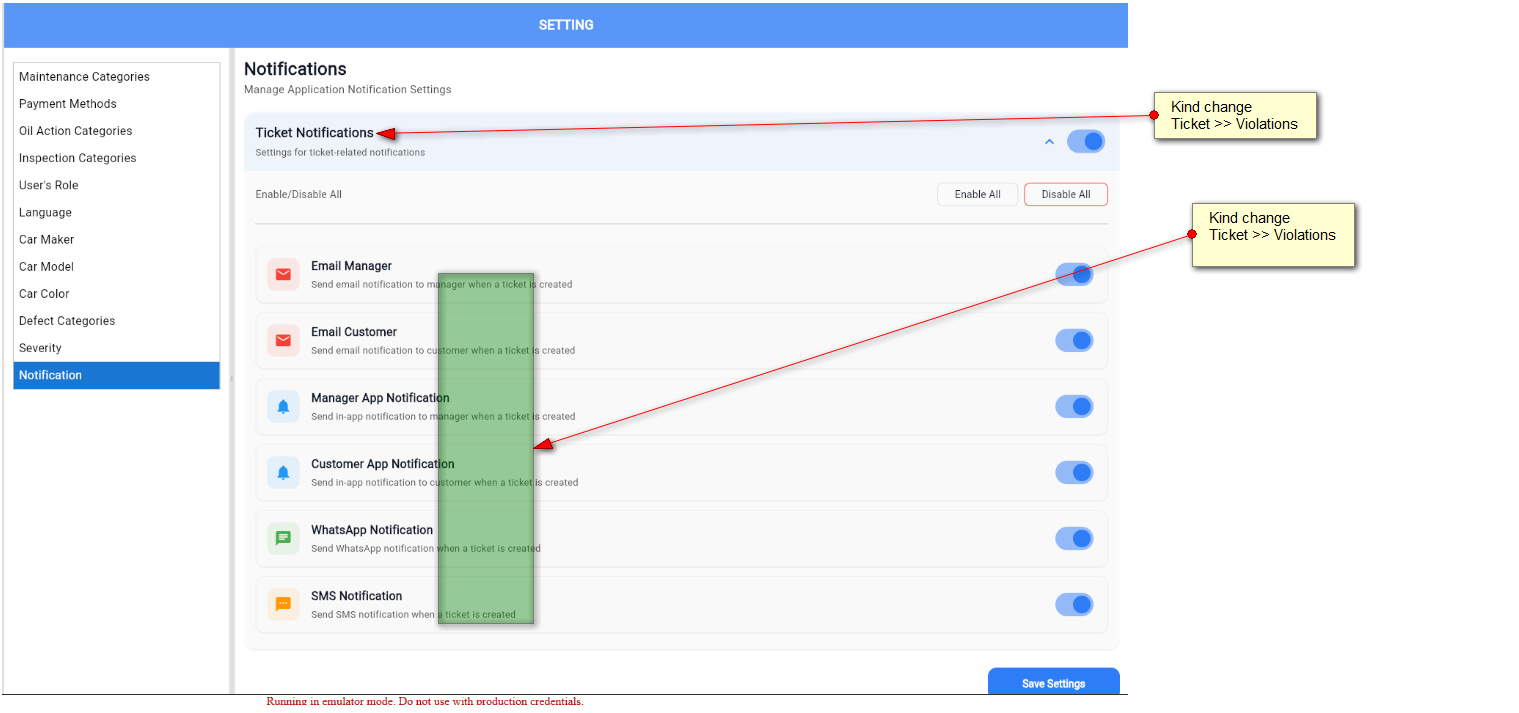Screen dimensions: 1519x713
Task: Turn off the WhatsApp Notification switch
Action: [x=1074, y=538]
